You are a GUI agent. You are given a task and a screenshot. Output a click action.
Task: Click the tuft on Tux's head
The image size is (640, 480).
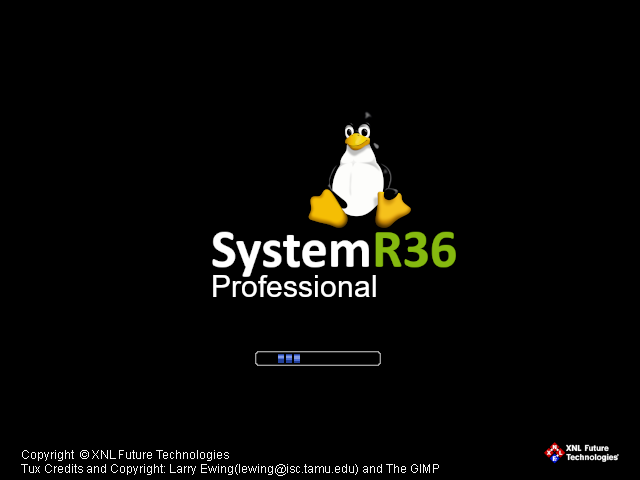pyautogui.click(x=367, y=115)
